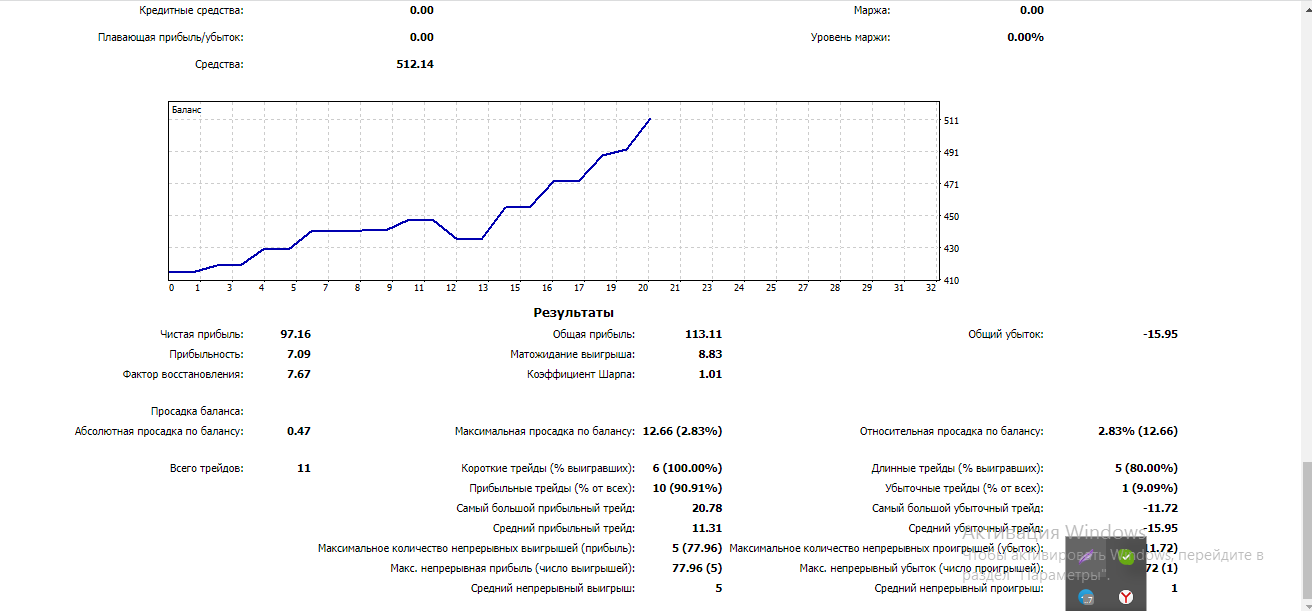Select Средний прибыльный трейд value 11.31

pyautogui.click(x=706, y=528)
